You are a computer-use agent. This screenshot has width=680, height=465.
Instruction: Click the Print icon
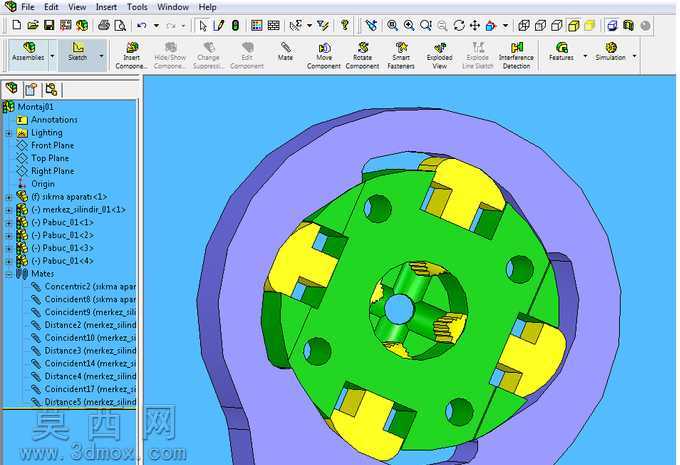coord(104,25)
